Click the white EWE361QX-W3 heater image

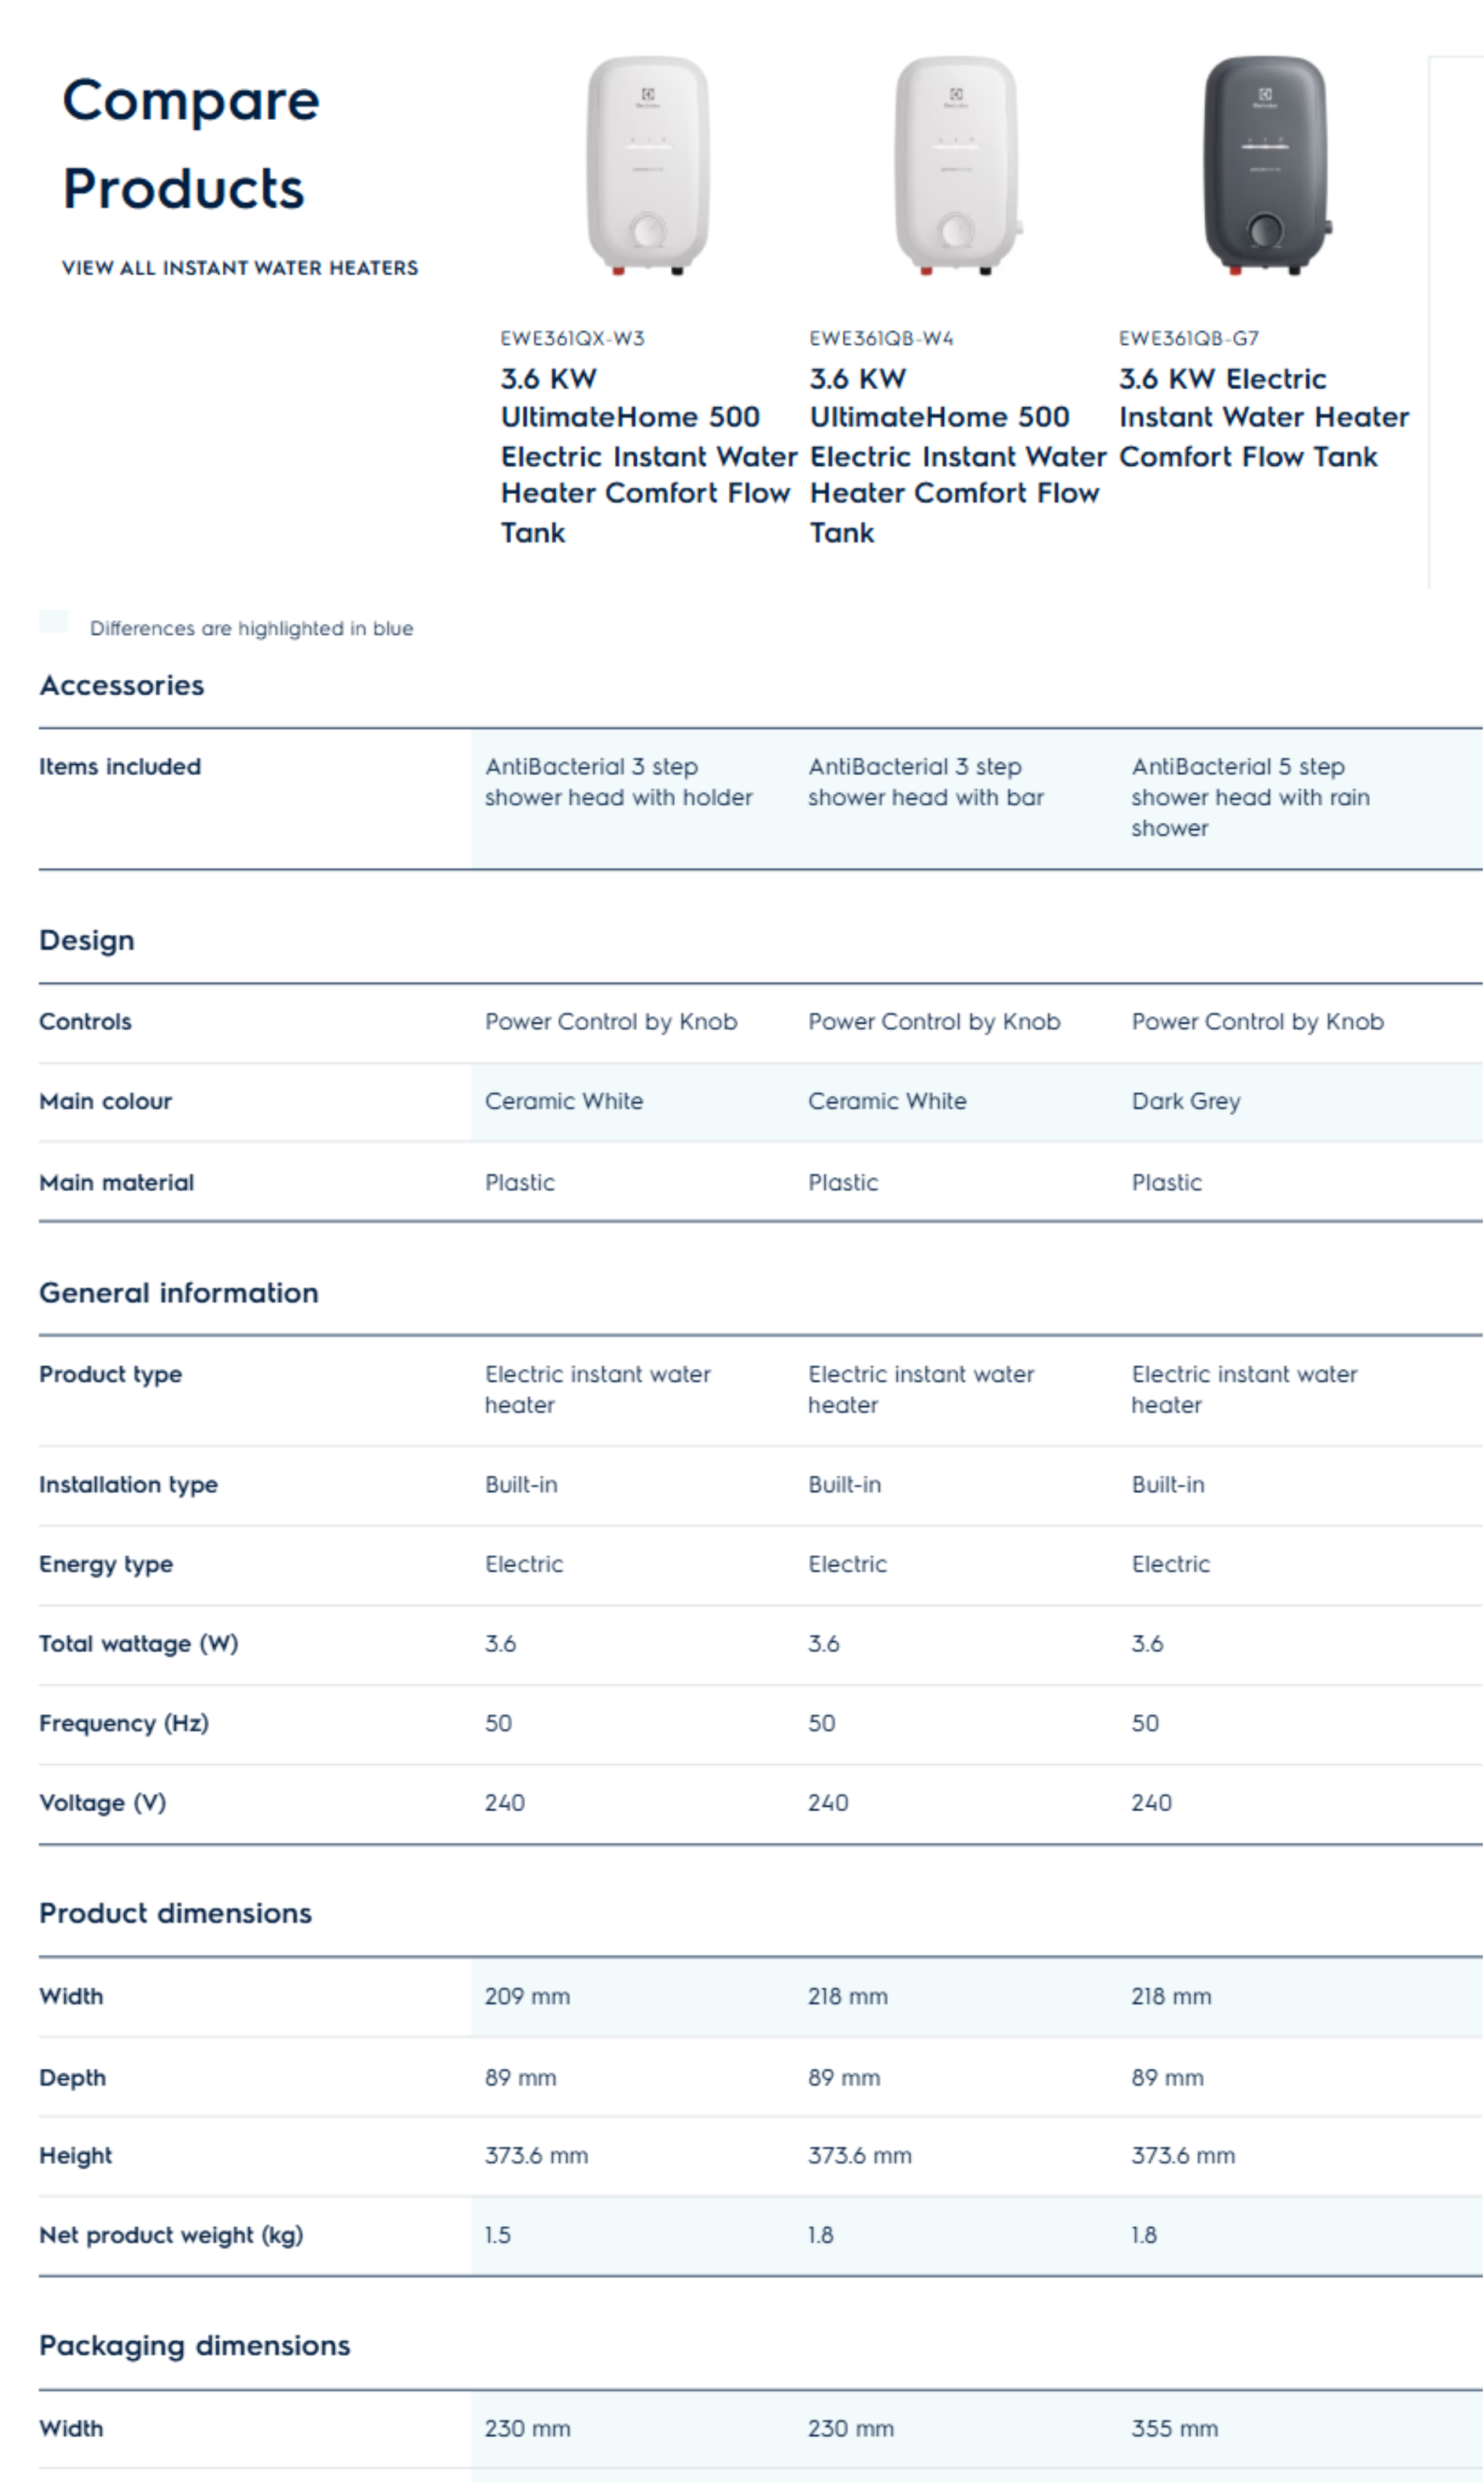coord(648,166)
